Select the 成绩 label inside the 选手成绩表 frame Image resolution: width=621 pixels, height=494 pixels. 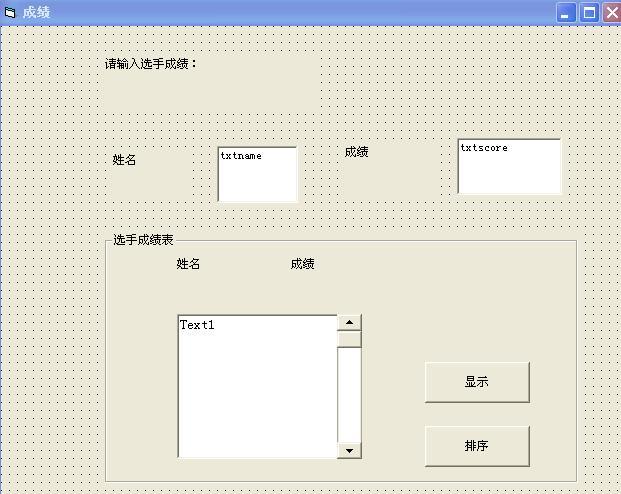tap(303, 263)
